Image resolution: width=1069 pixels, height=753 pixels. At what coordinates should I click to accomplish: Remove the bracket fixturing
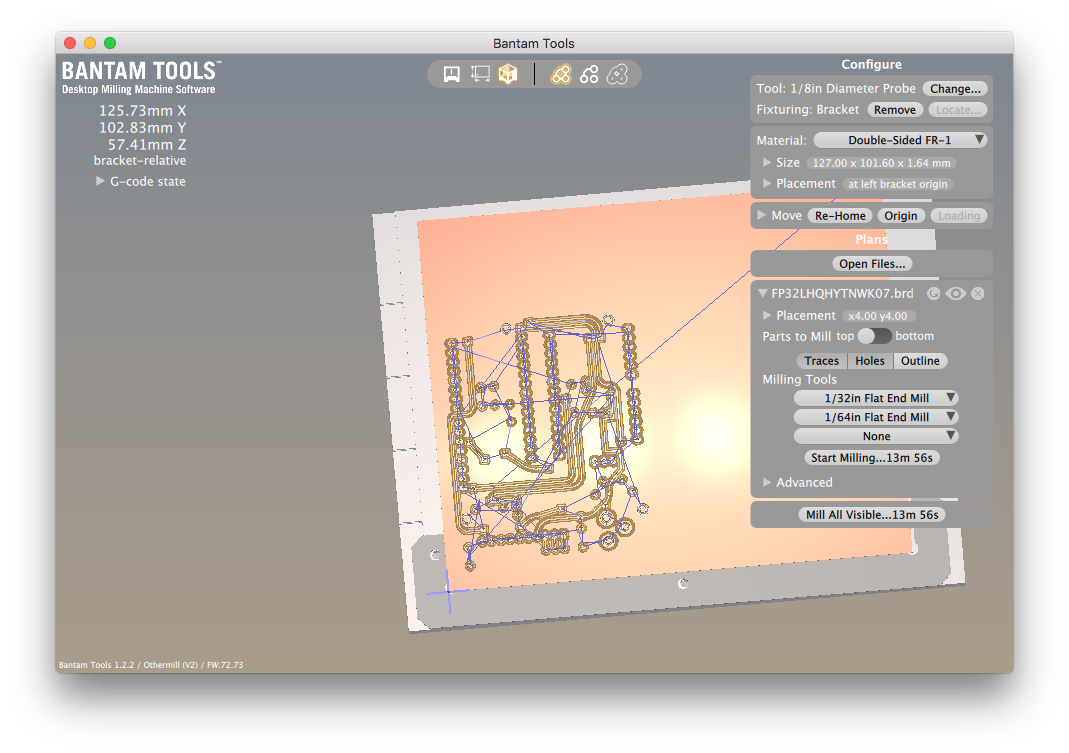pyautogui.click(x=895, y=110)
